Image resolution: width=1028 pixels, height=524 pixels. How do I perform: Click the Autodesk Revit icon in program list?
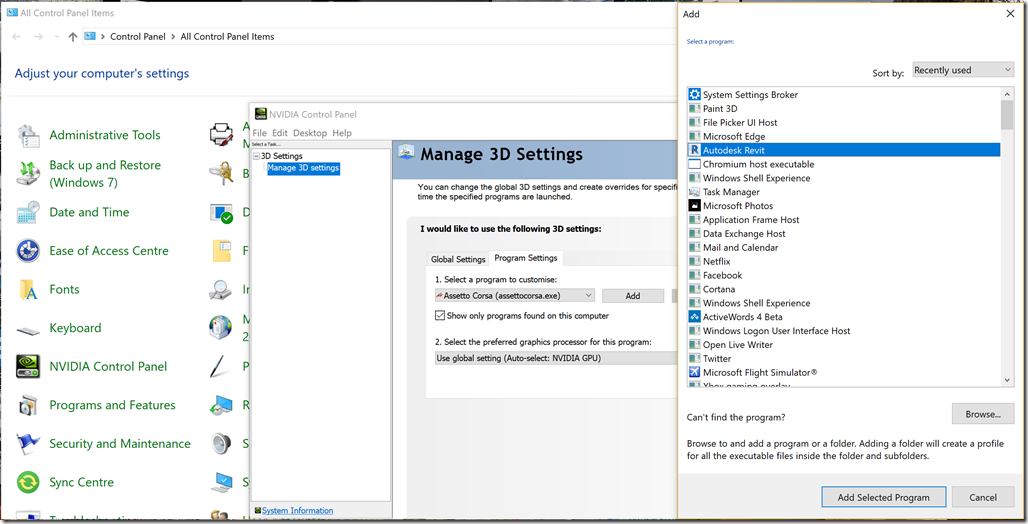pyautogui.click(x=694, y=150)
